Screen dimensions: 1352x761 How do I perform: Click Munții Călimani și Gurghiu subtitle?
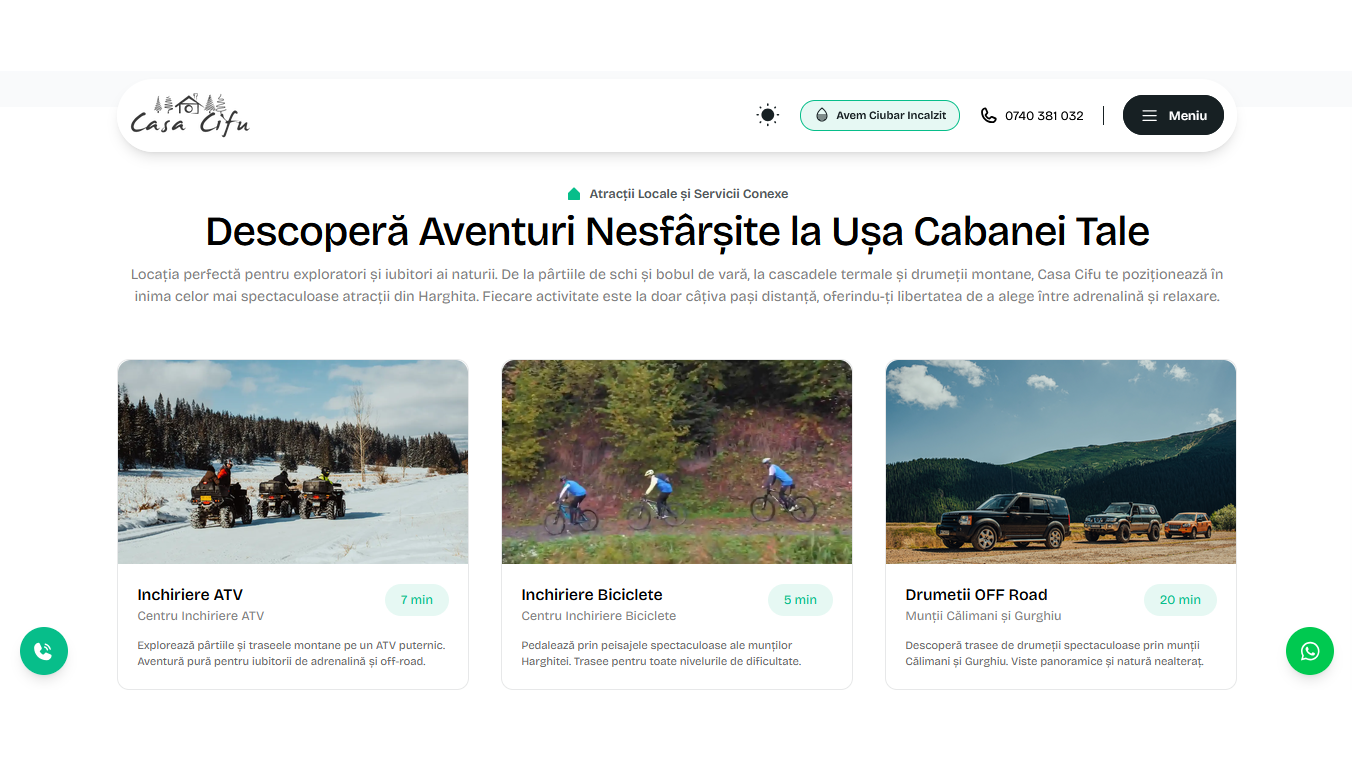(x=983, y=616)
